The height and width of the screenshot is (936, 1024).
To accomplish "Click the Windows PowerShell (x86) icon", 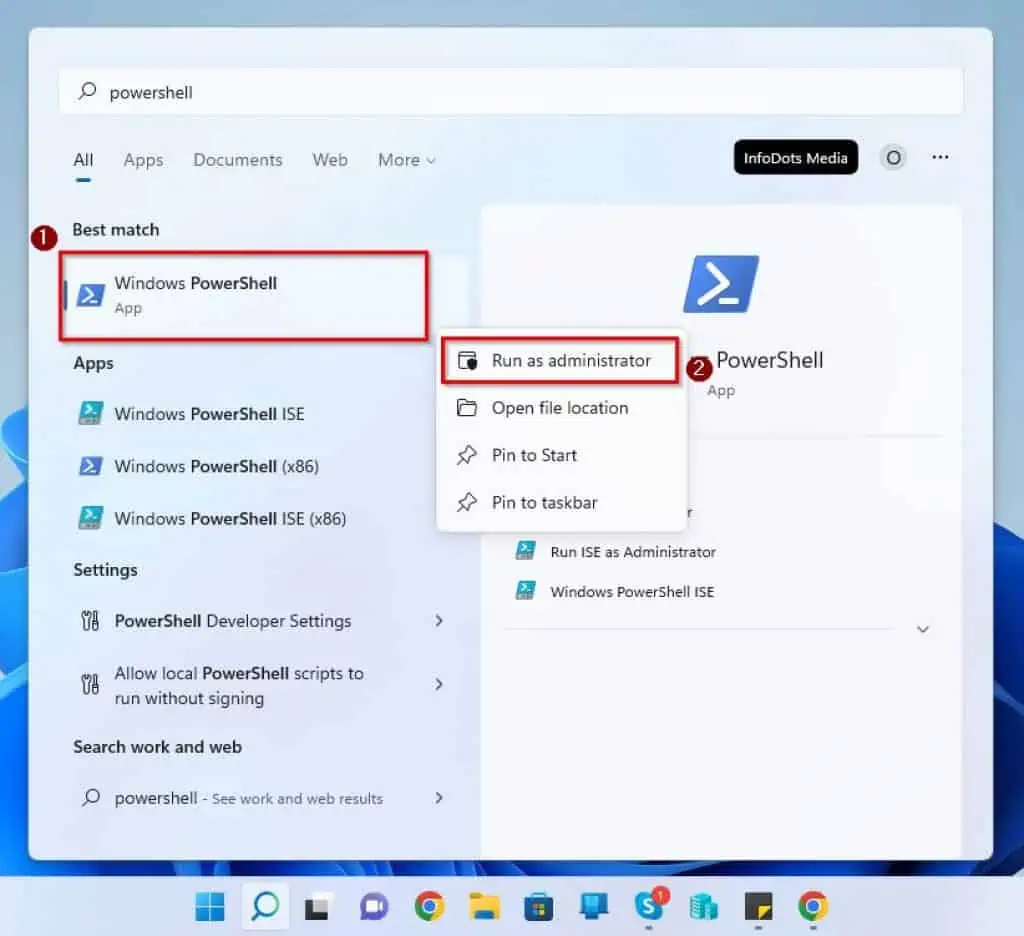I will [x=90, y=466].
